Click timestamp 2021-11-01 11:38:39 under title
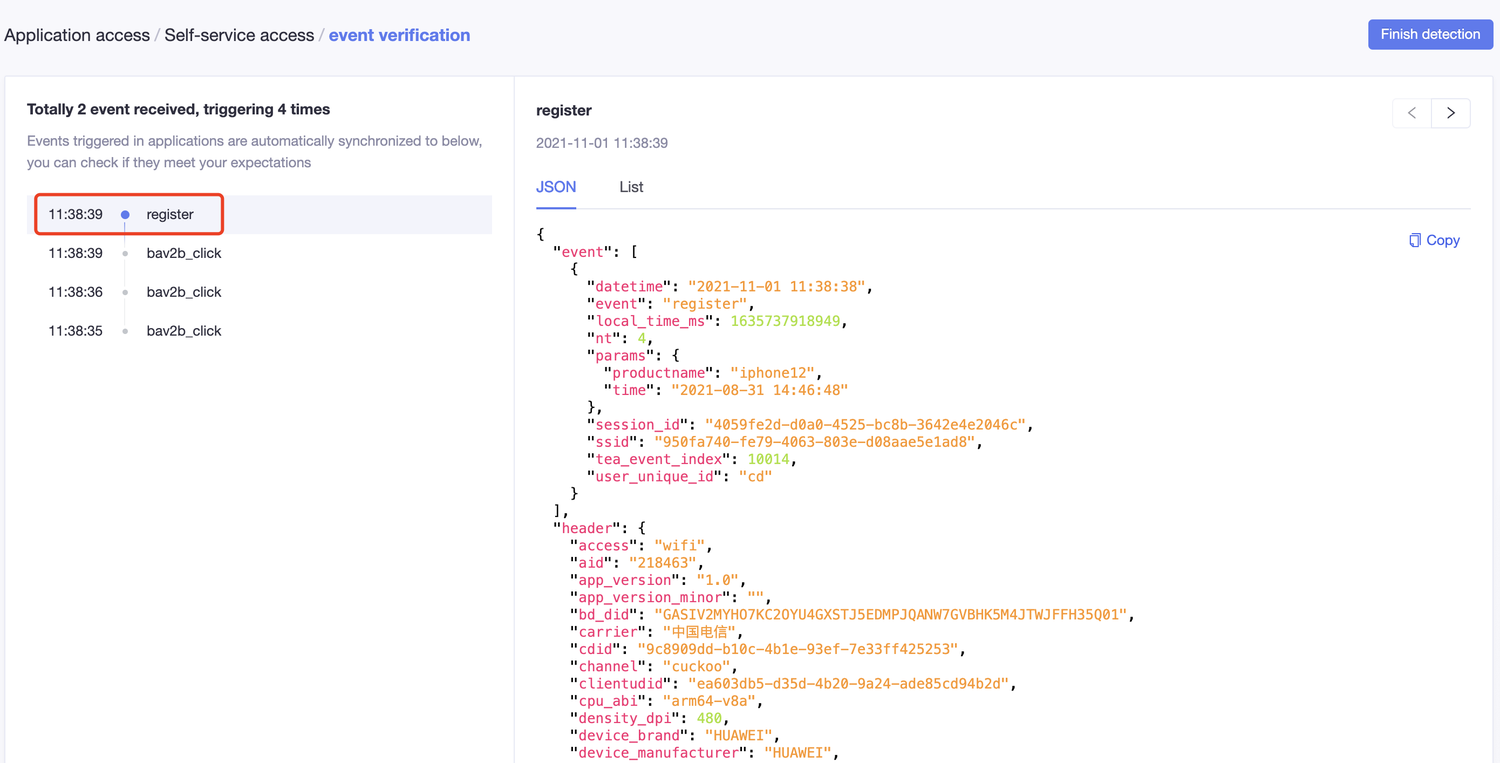 (x=602, y=143)
